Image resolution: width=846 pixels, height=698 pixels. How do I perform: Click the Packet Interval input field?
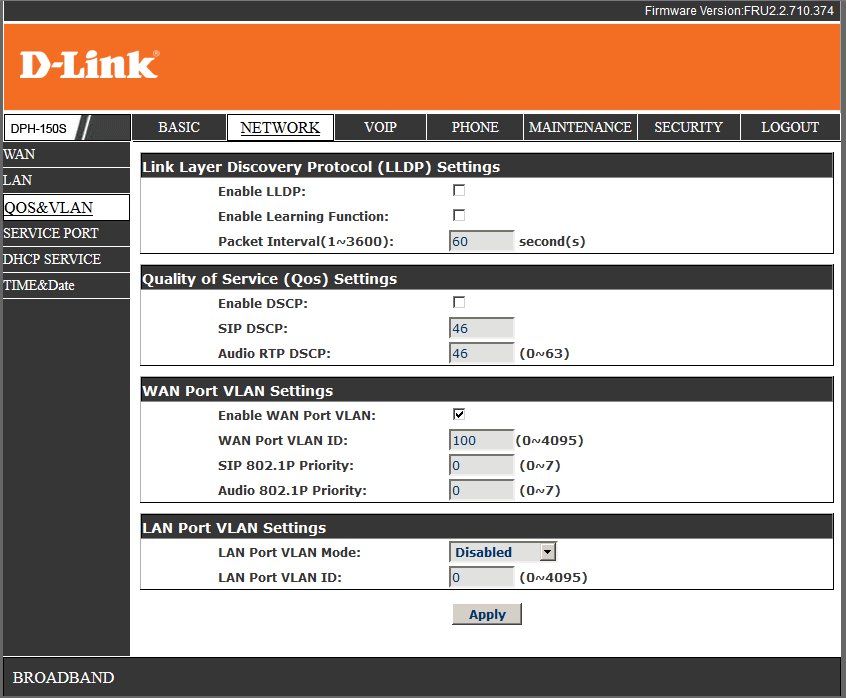[481, 241]
